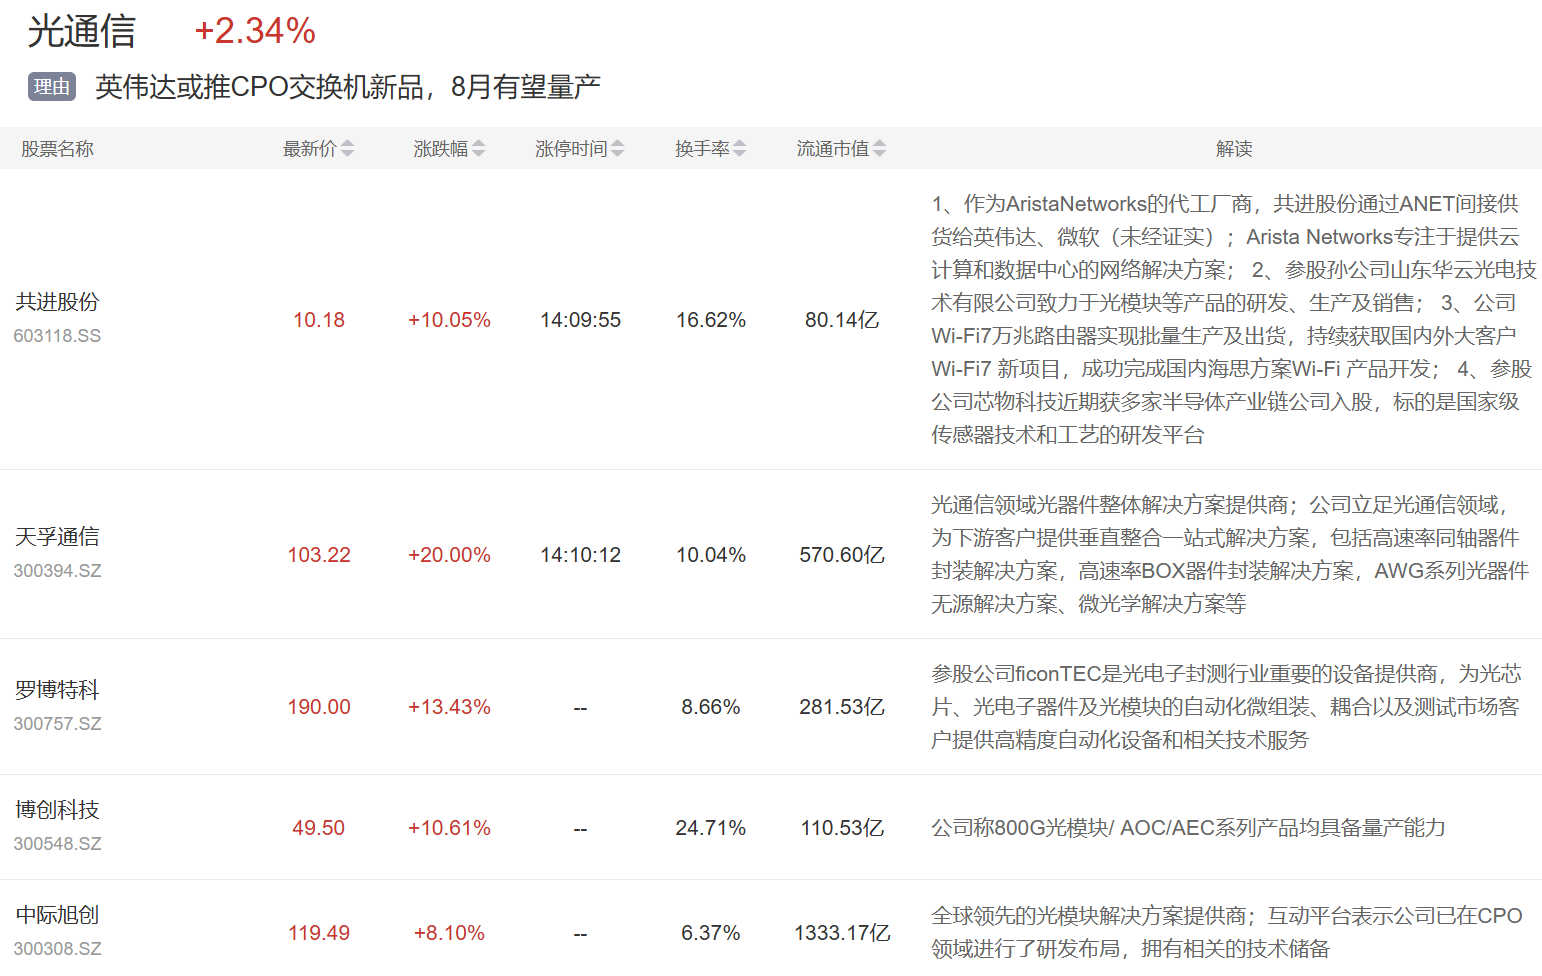Click stock code 603118.SS
The height and width of the screenshot is (976, 1542).
tap(57, 336)
